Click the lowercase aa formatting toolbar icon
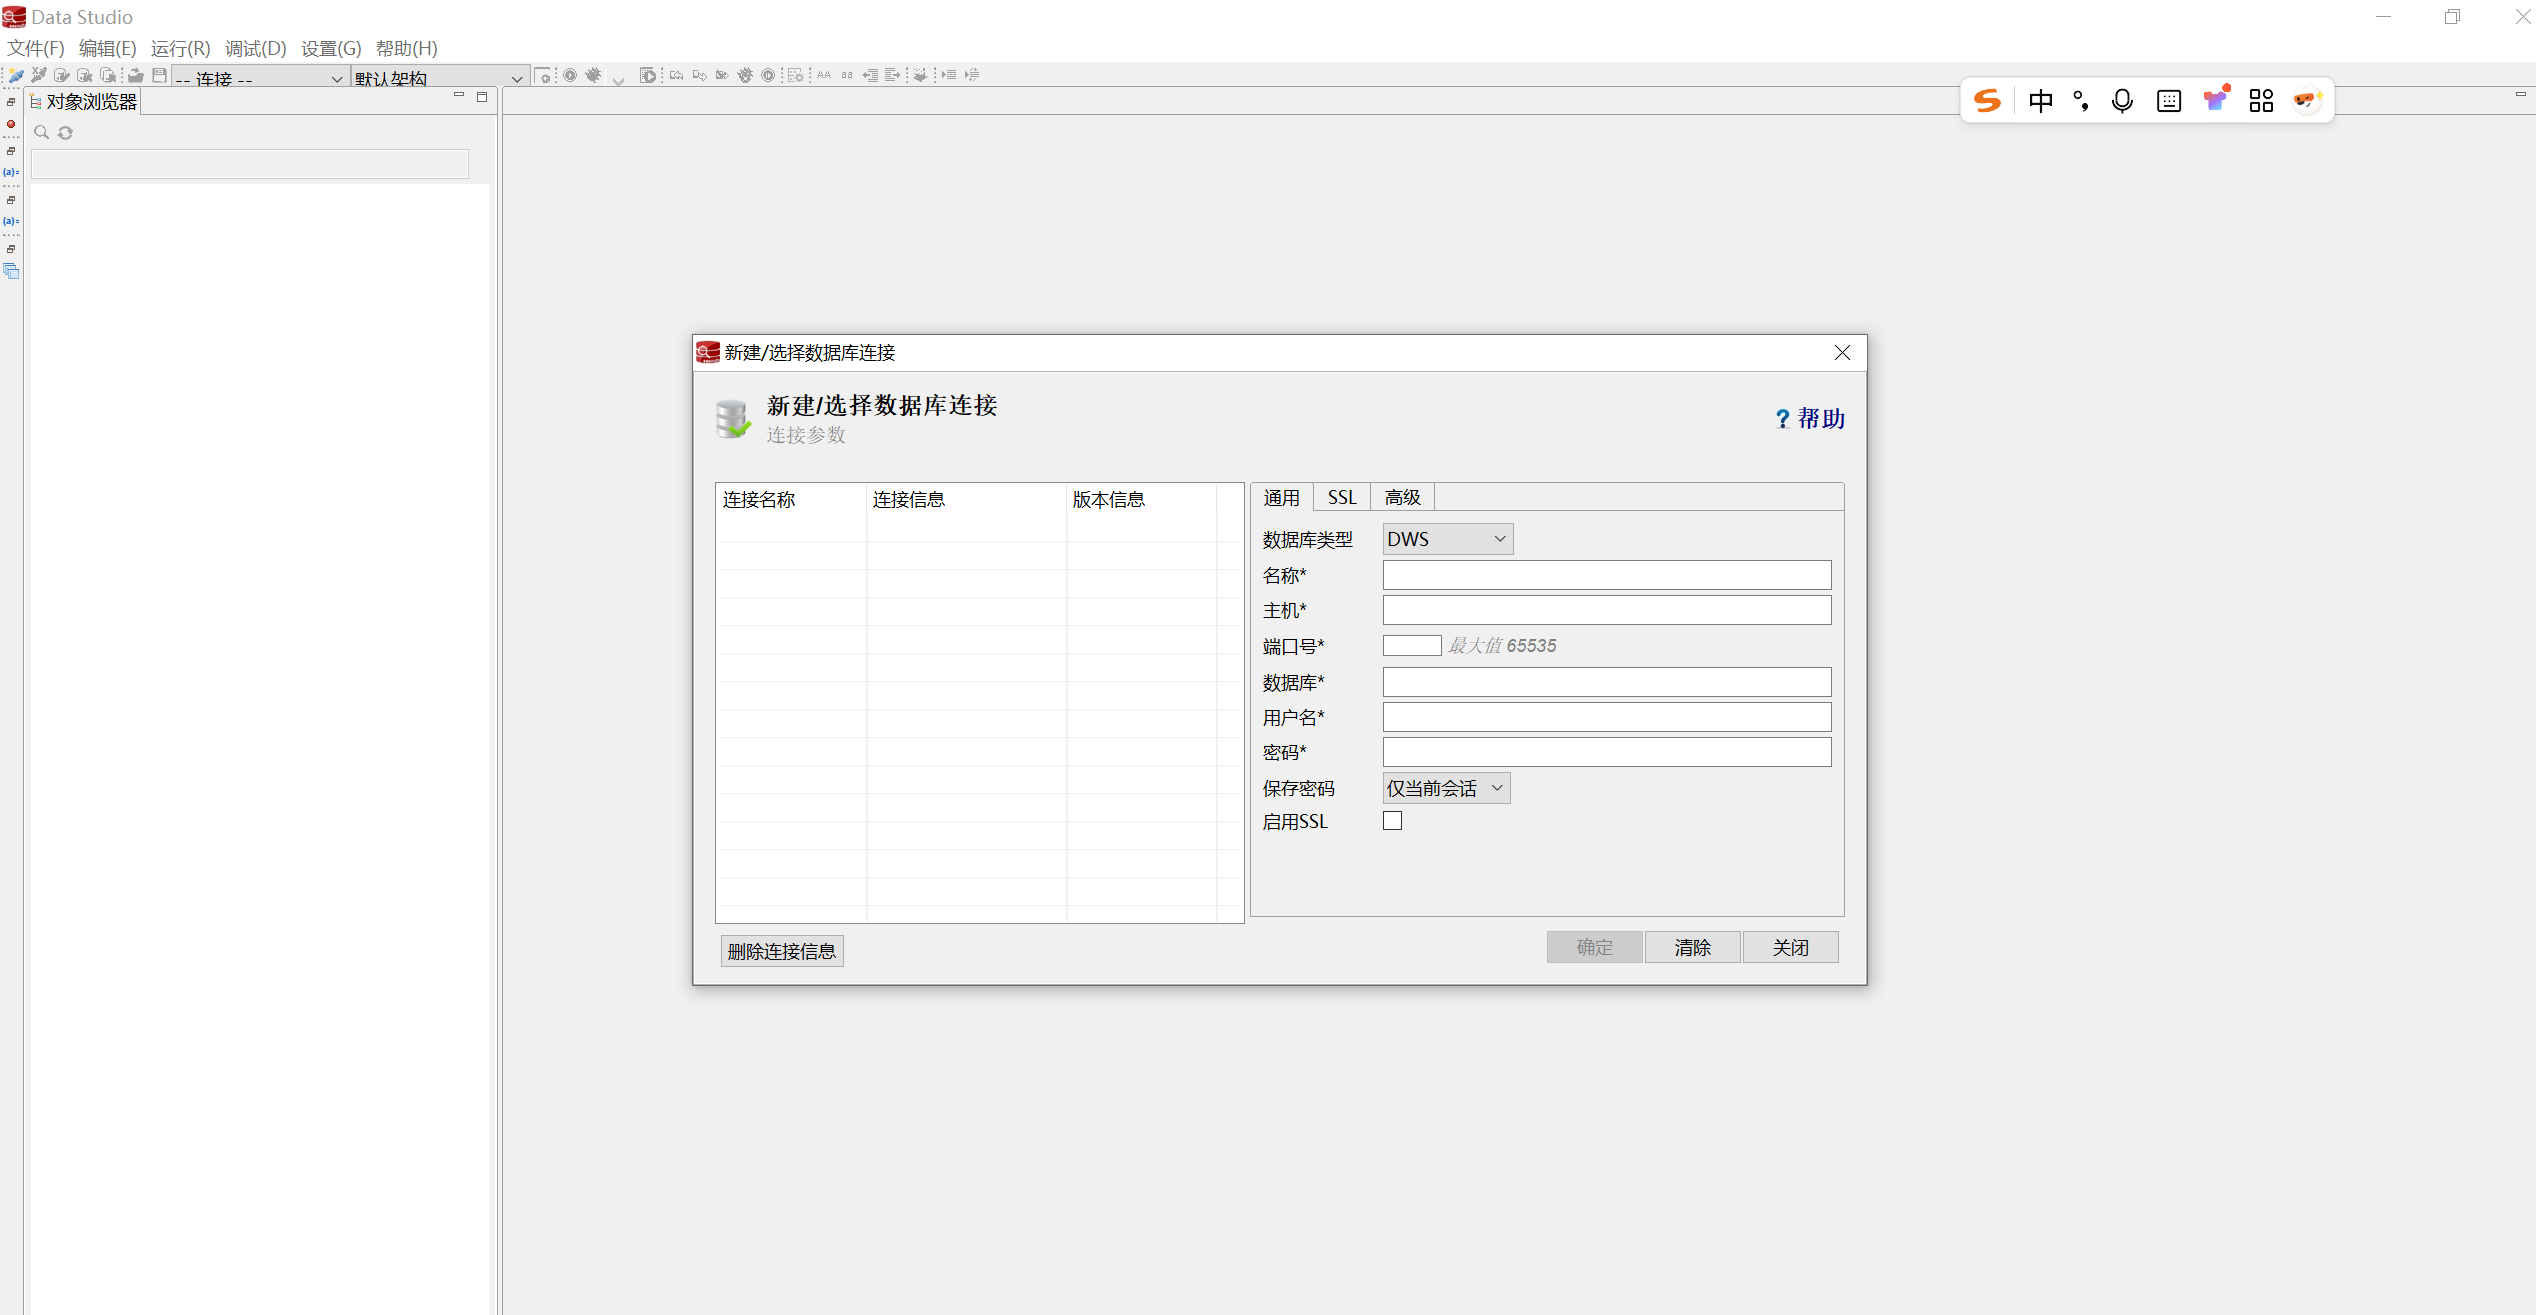2536x1315 pixels. coord(847,75)
